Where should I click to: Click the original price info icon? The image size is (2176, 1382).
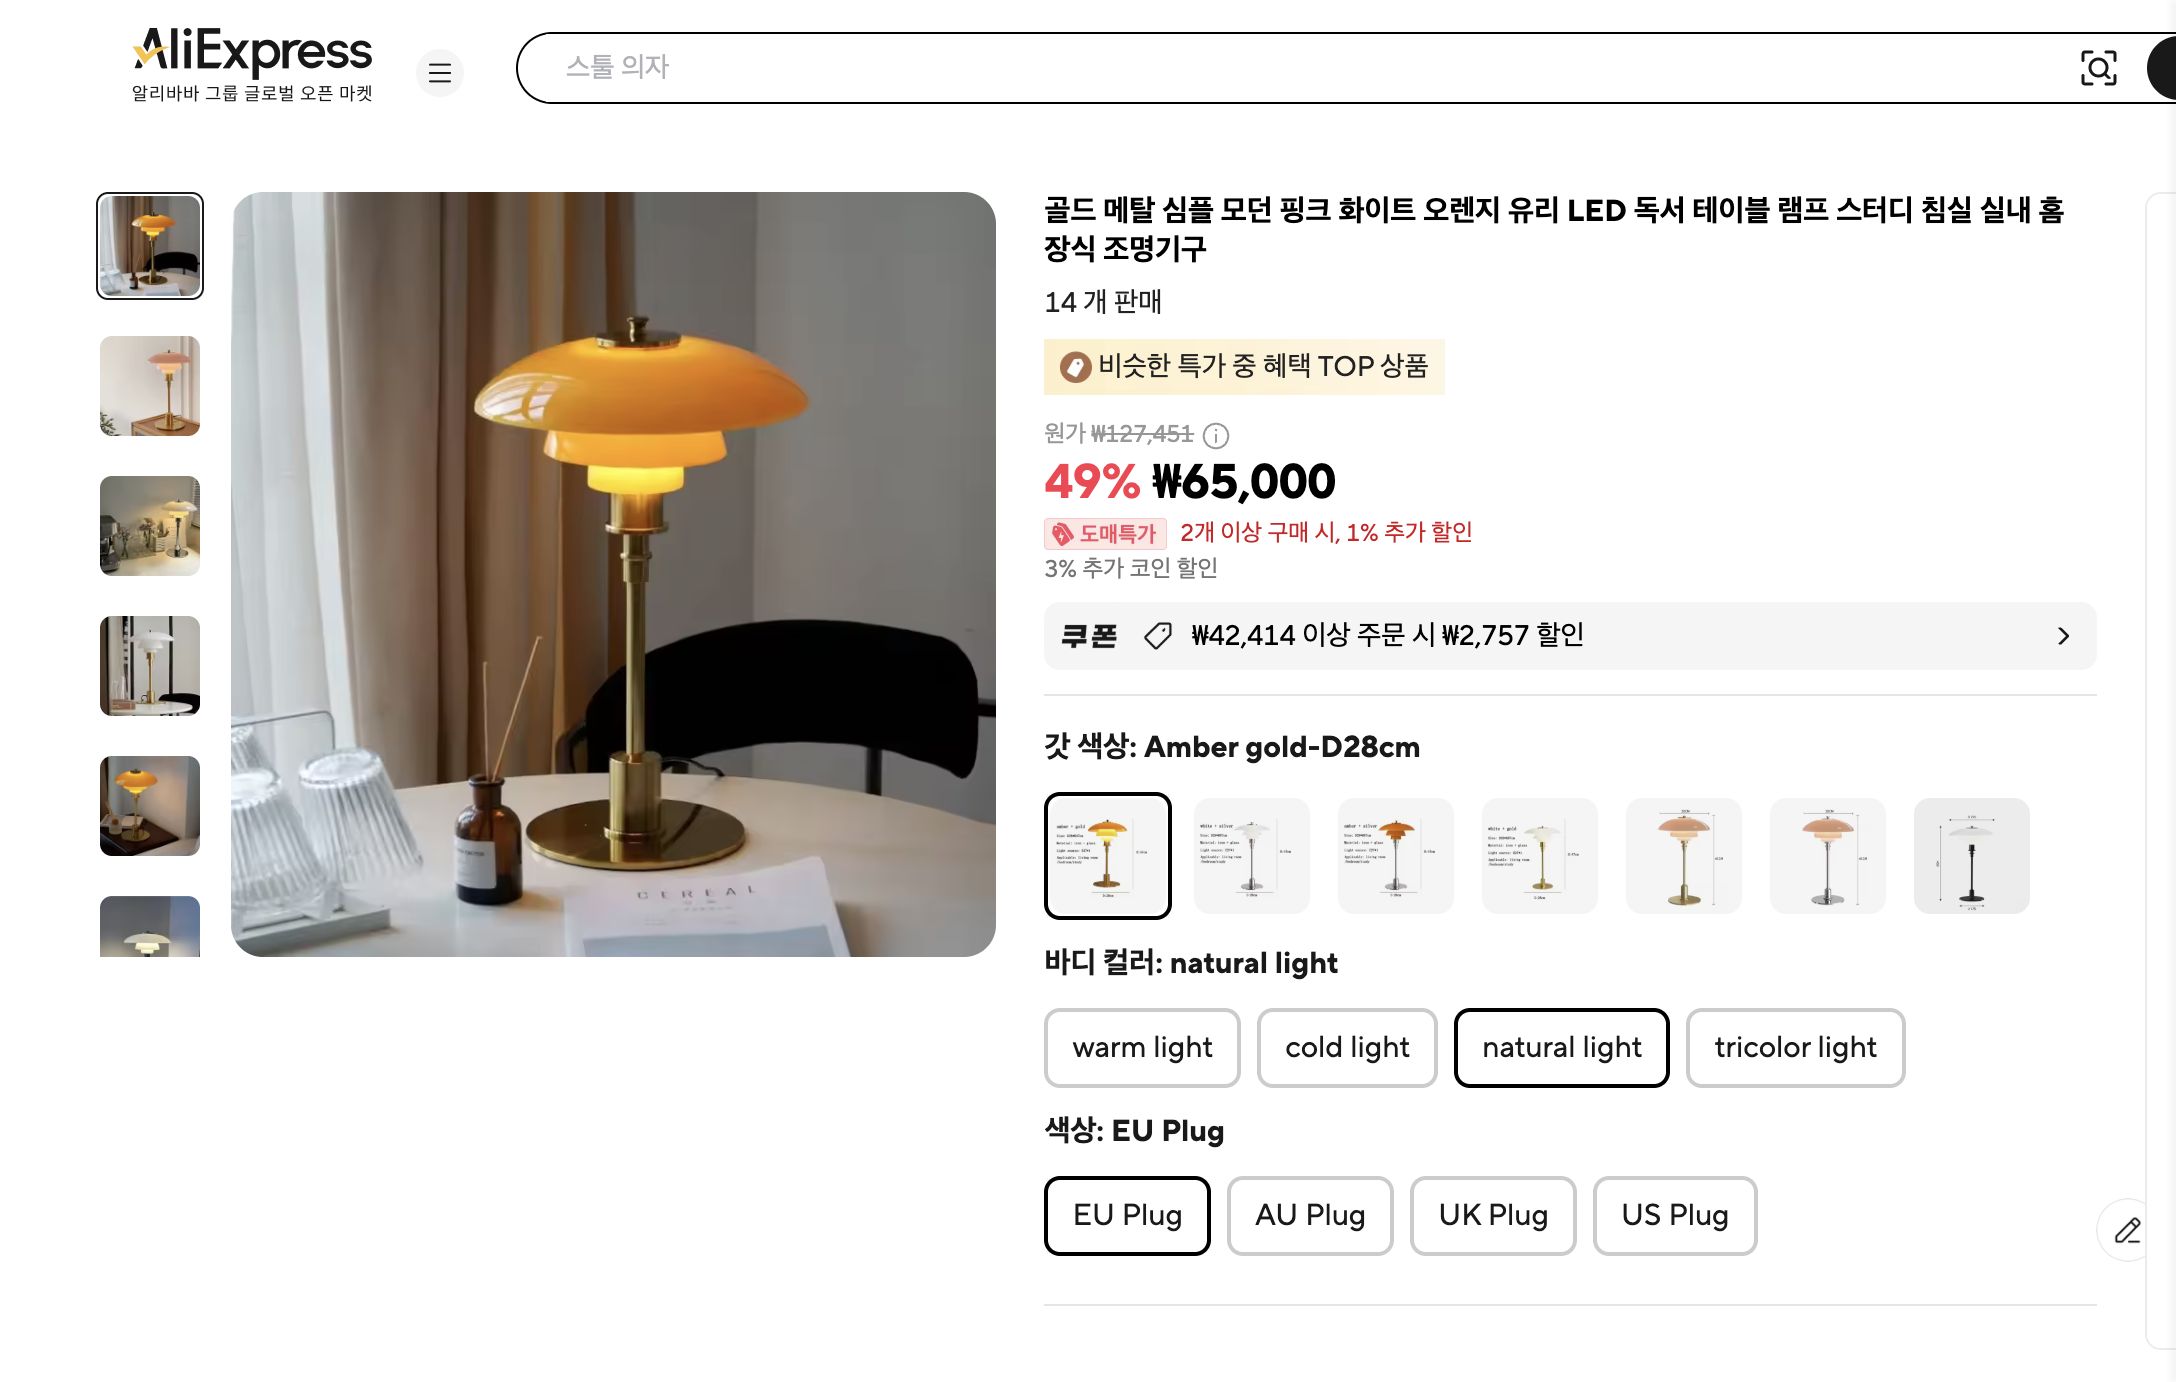[x=1216, y=436]
